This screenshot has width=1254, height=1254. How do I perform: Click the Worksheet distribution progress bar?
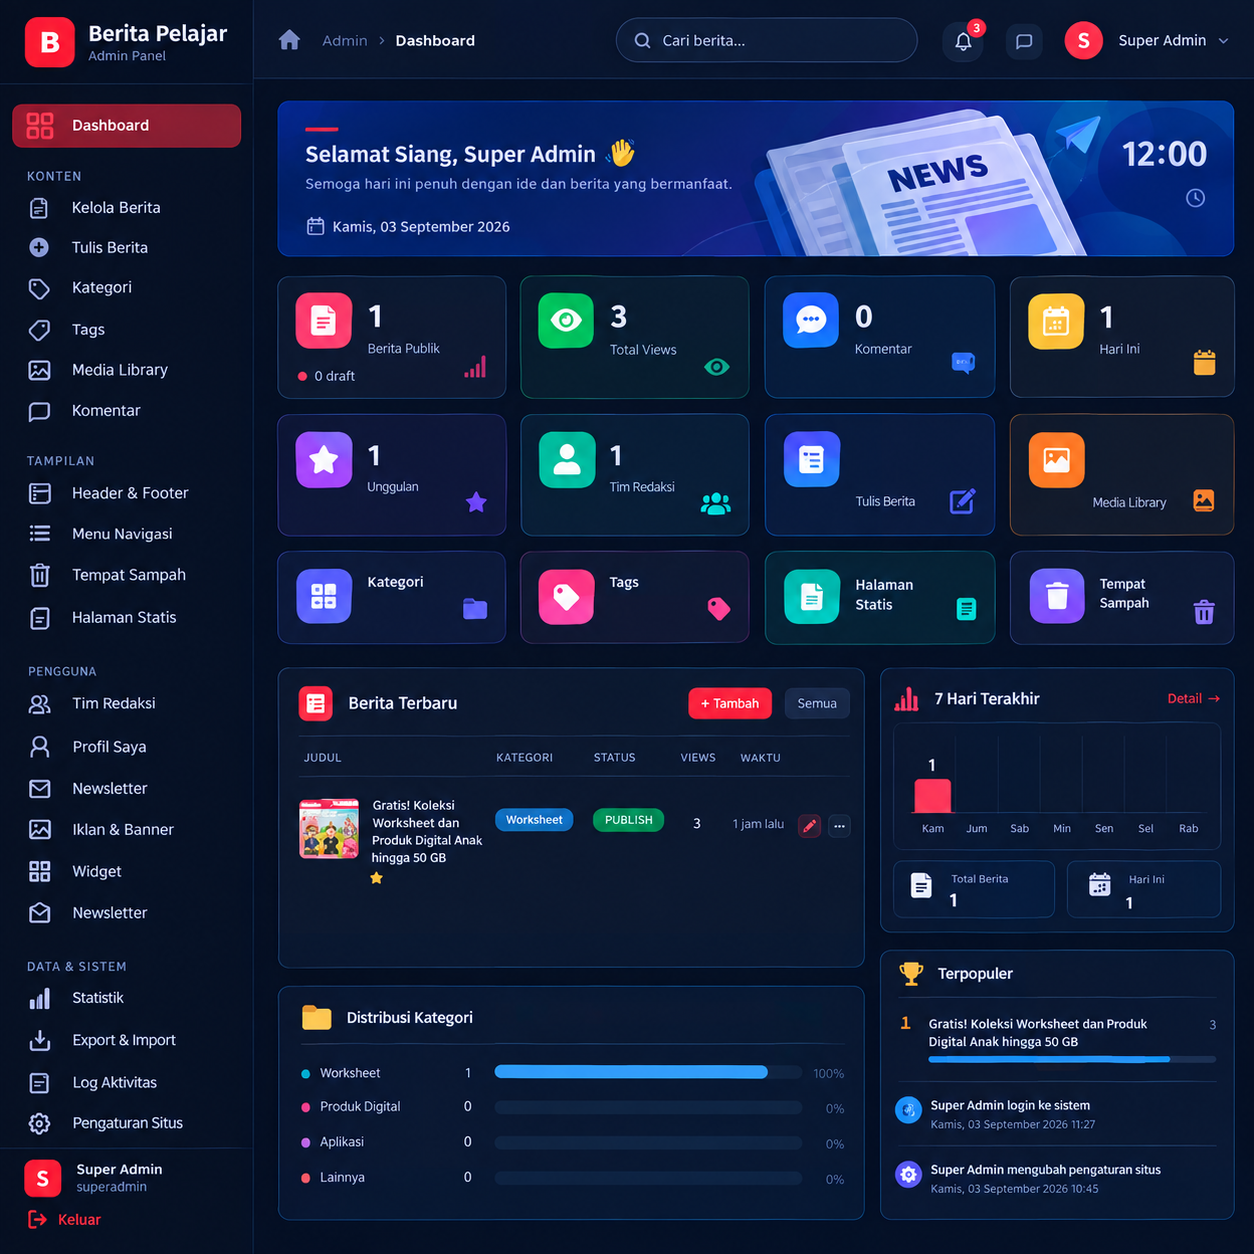click(x=648, y=1072)
